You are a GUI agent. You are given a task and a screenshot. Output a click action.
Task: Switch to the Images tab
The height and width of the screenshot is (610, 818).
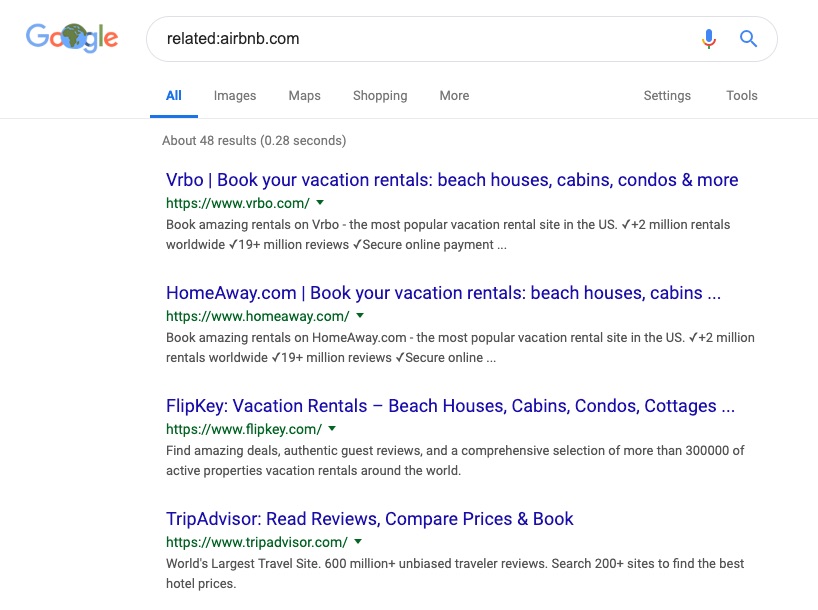tap(235, 95)
